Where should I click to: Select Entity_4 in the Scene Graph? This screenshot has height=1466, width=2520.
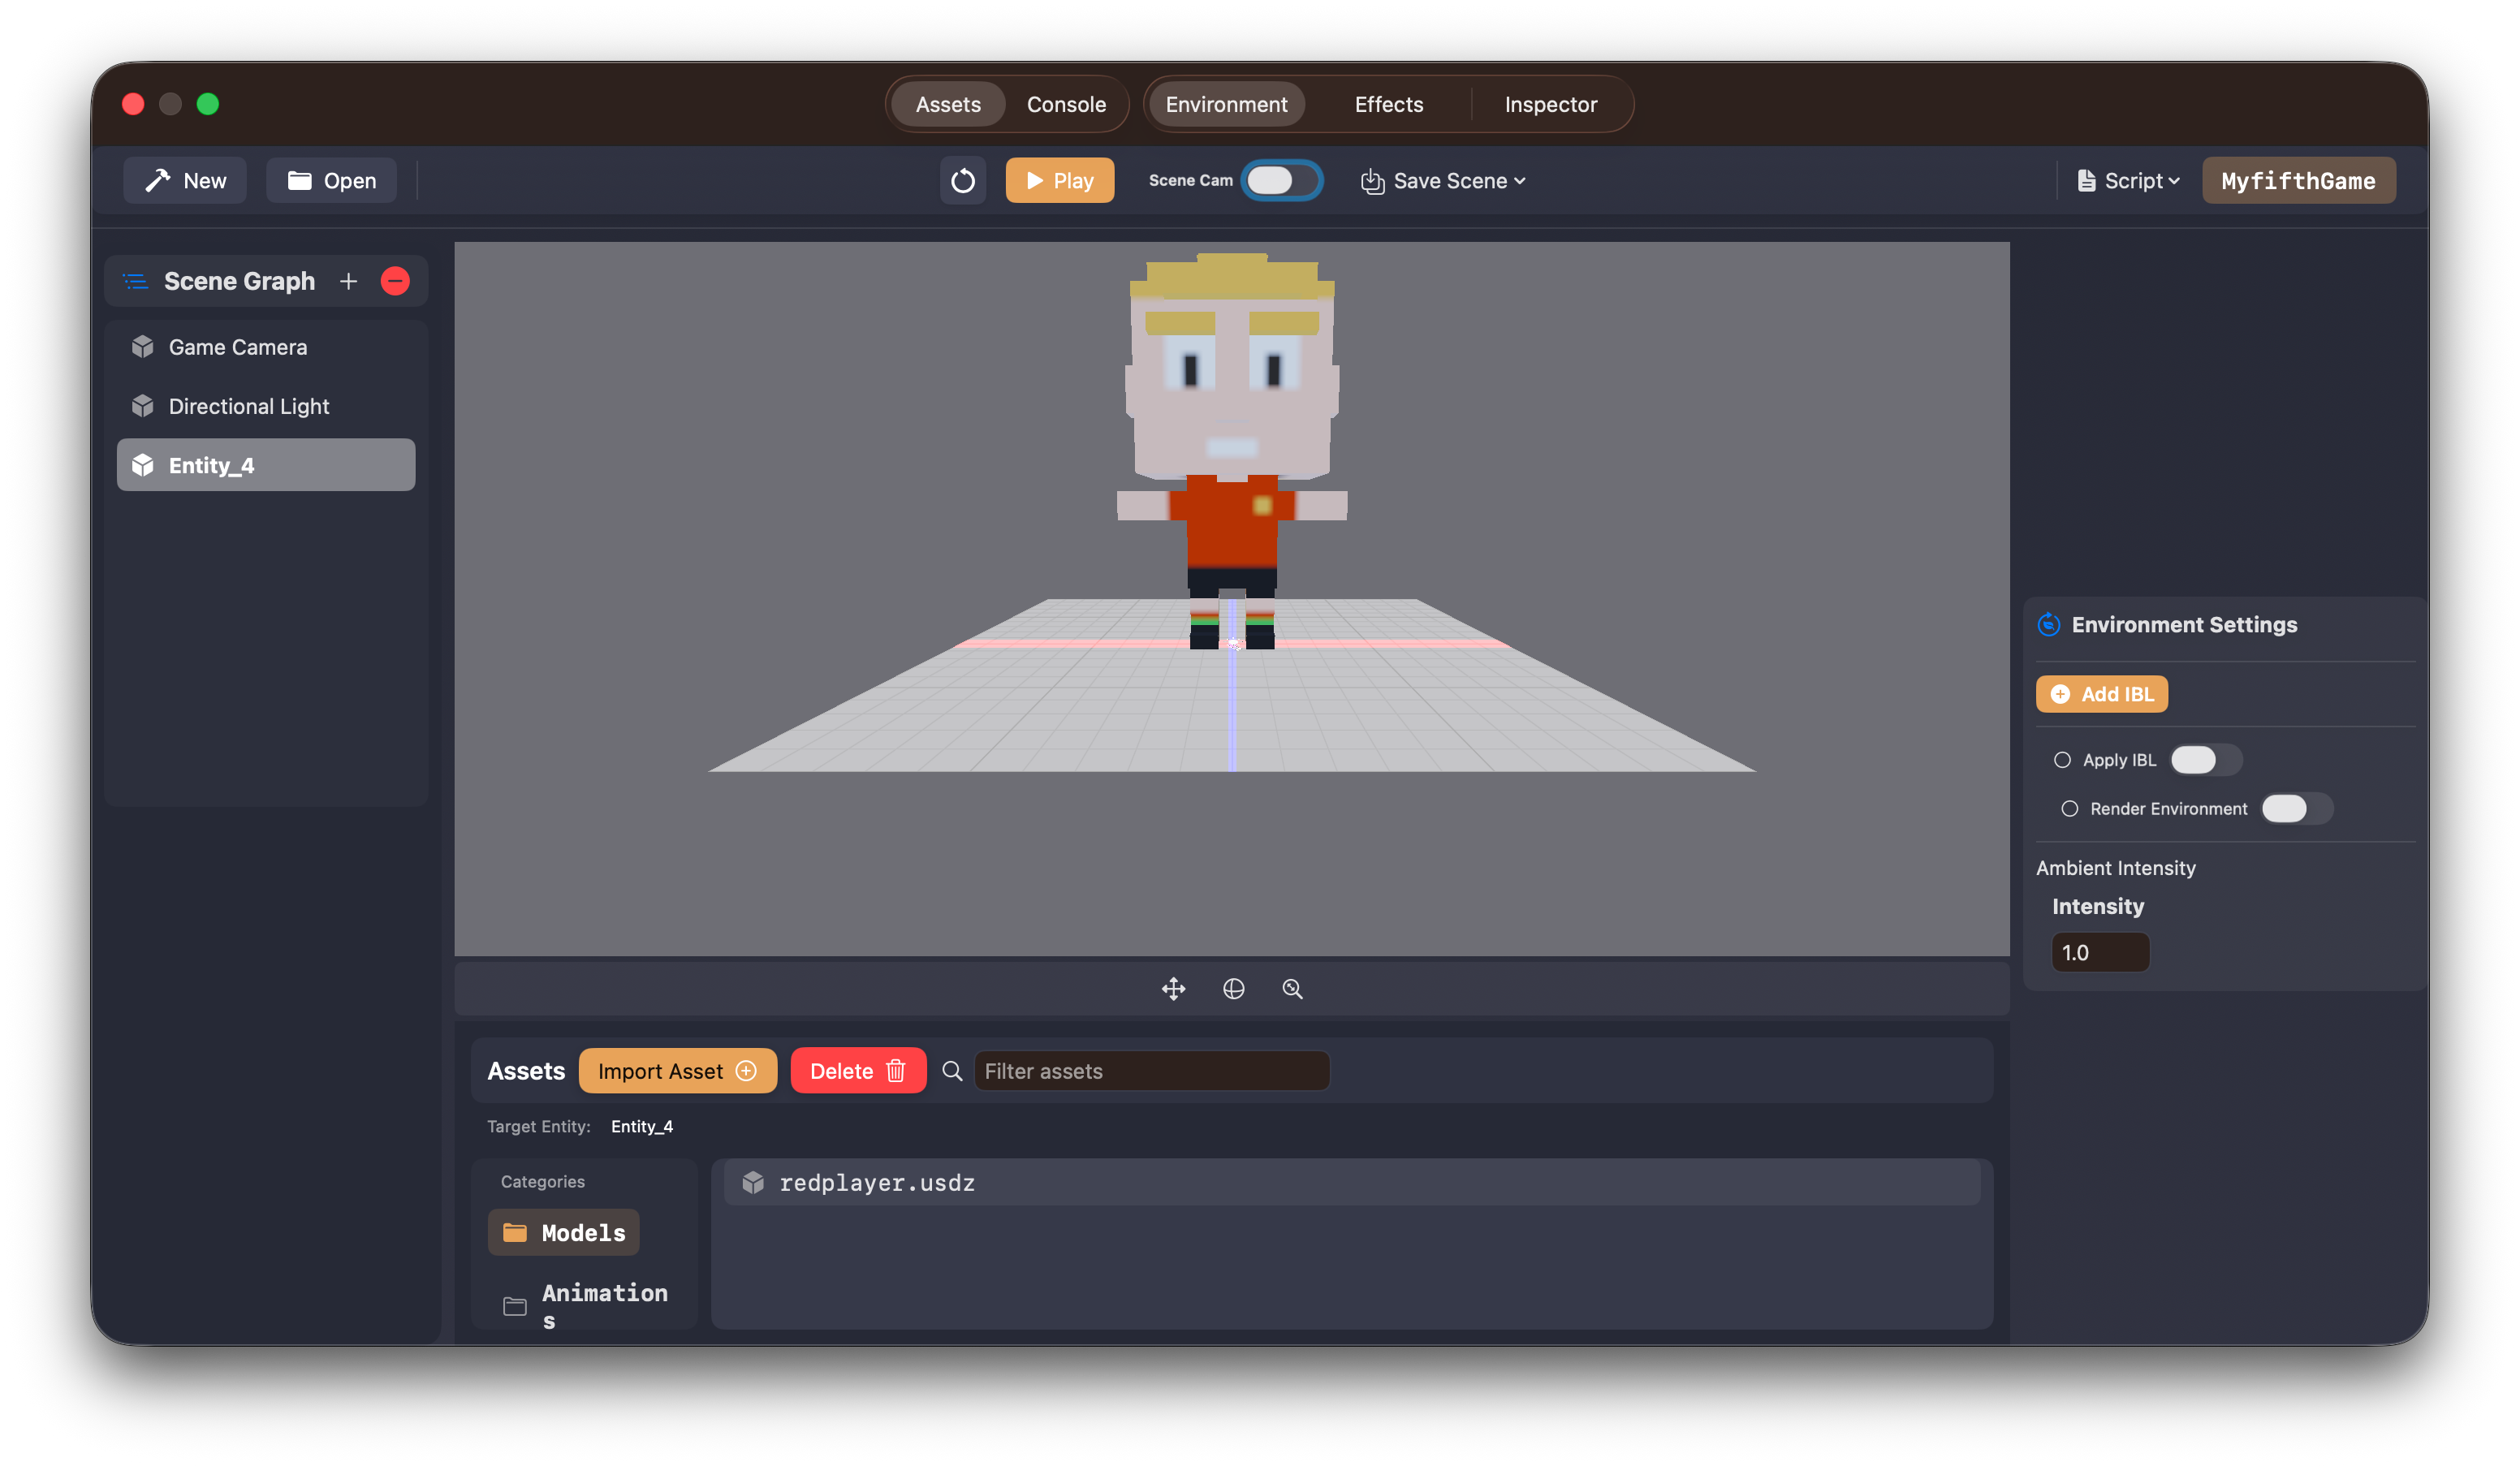pyautogui.click(x=265, y=464)
